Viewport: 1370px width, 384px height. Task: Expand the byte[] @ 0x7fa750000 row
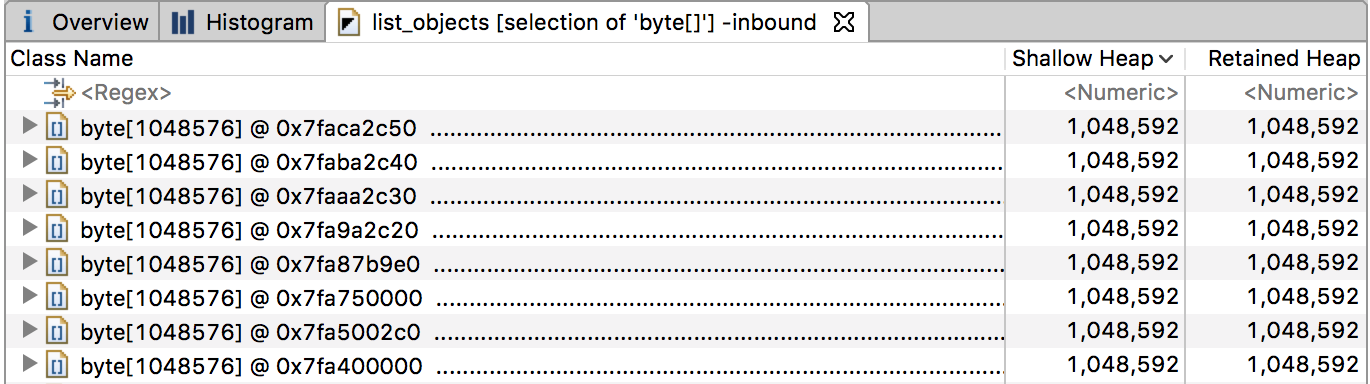pos(30,296)
